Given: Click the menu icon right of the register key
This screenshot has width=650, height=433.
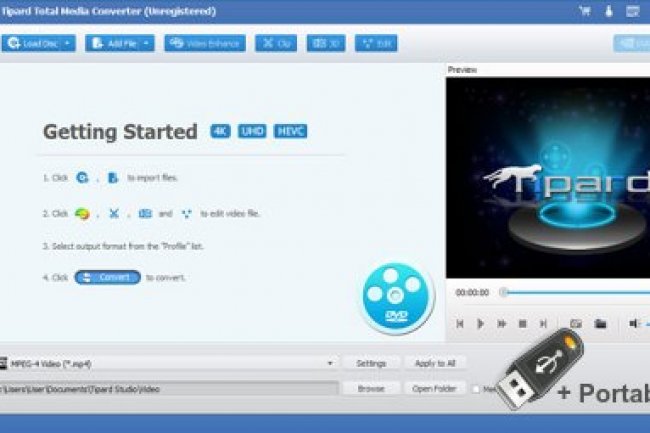Looking at the screenshot, I should [x=632, y=11].
